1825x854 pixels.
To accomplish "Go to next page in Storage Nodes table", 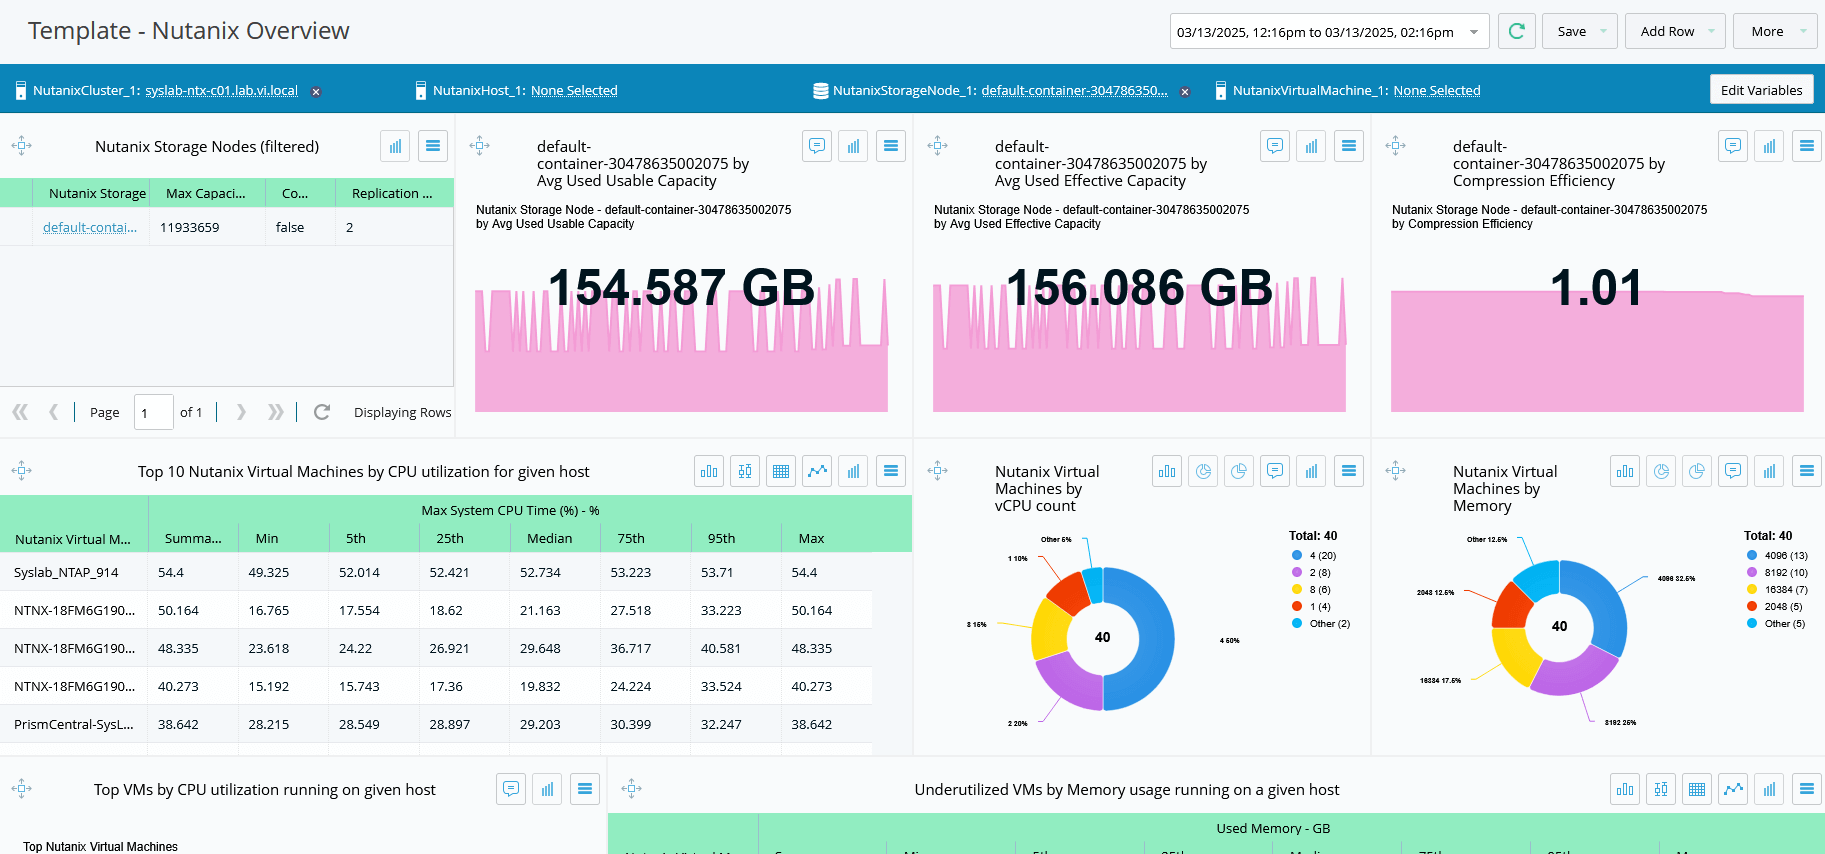I will 241,412.
